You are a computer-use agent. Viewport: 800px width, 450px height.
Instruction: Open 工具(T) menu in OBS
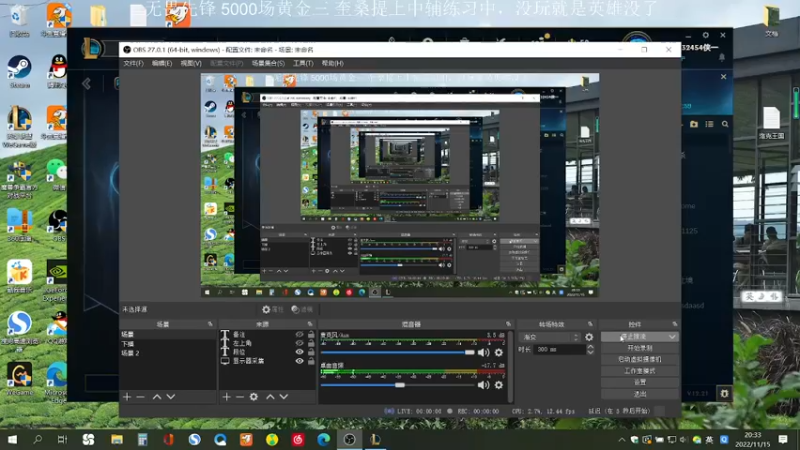(x=303, y=63)
